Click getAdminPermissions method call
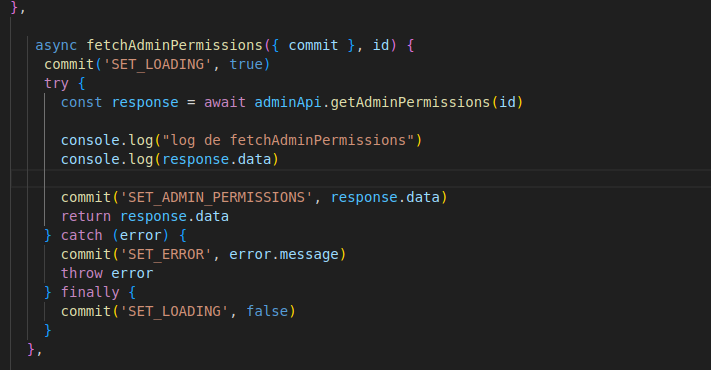 (x=410, y=102)
